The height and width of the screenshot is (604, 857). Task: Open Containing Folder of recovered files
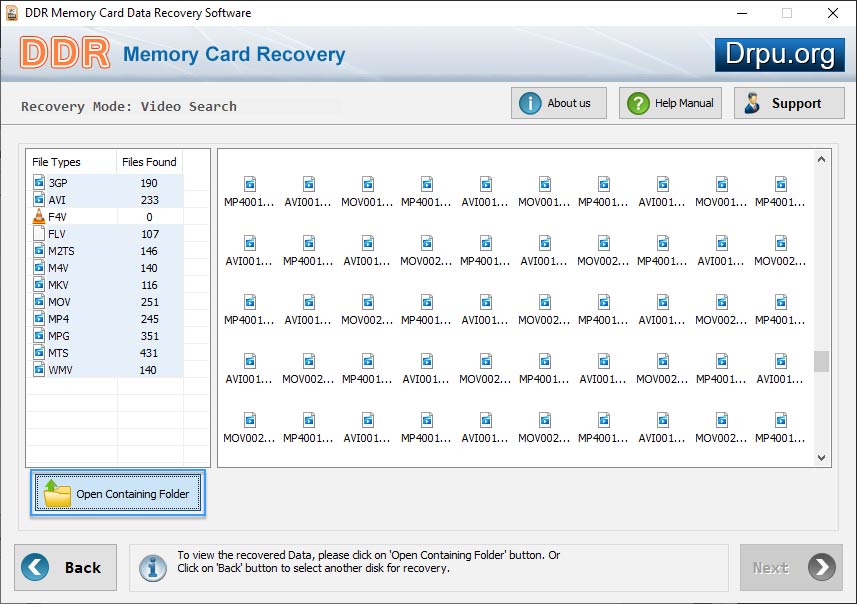(x=118, y=493)
